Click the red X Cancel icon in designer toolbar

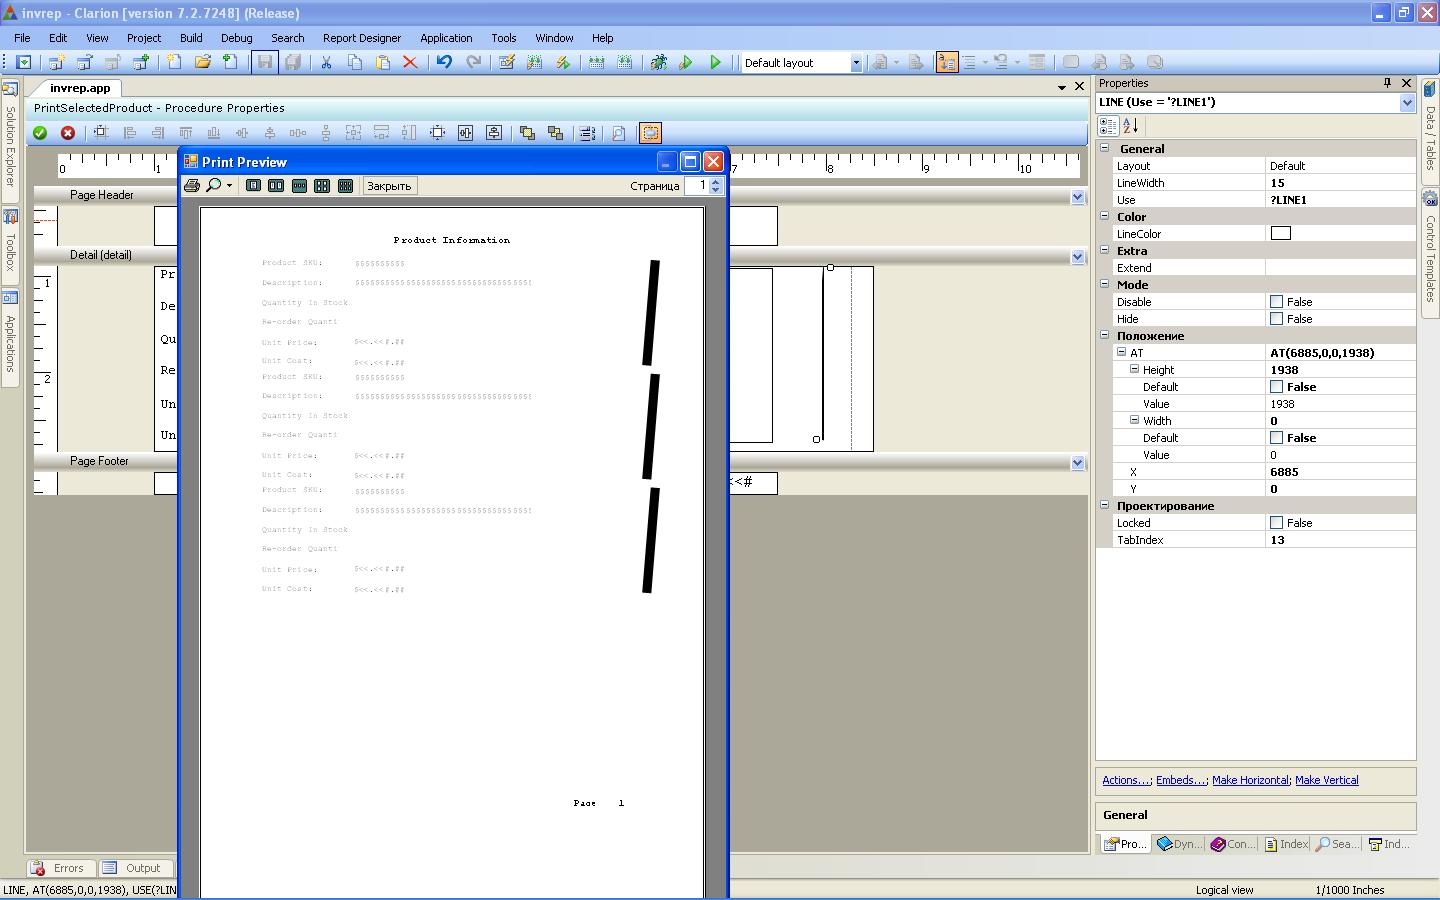[x=68, y=133]
